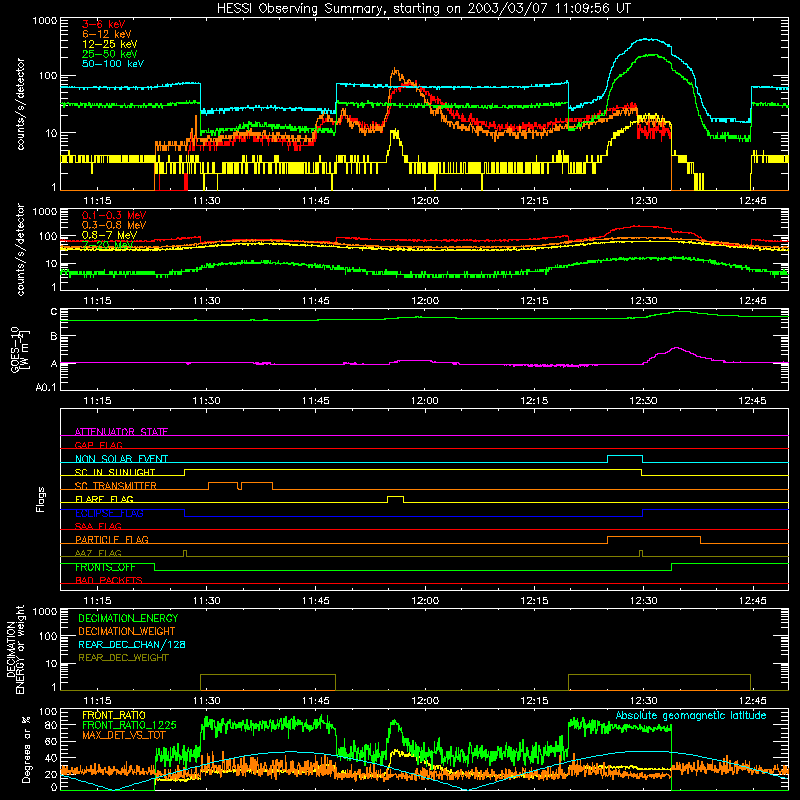Click the GAP_FLAG label
This screenshot has height=800, width=800.
(98, 445)
